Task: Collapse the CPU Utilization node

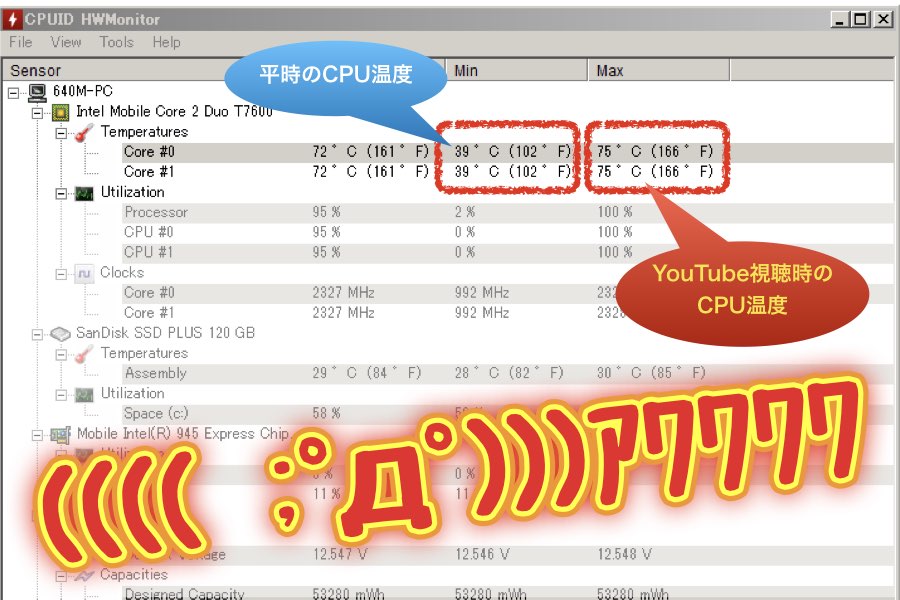Action: coord(61,193)
